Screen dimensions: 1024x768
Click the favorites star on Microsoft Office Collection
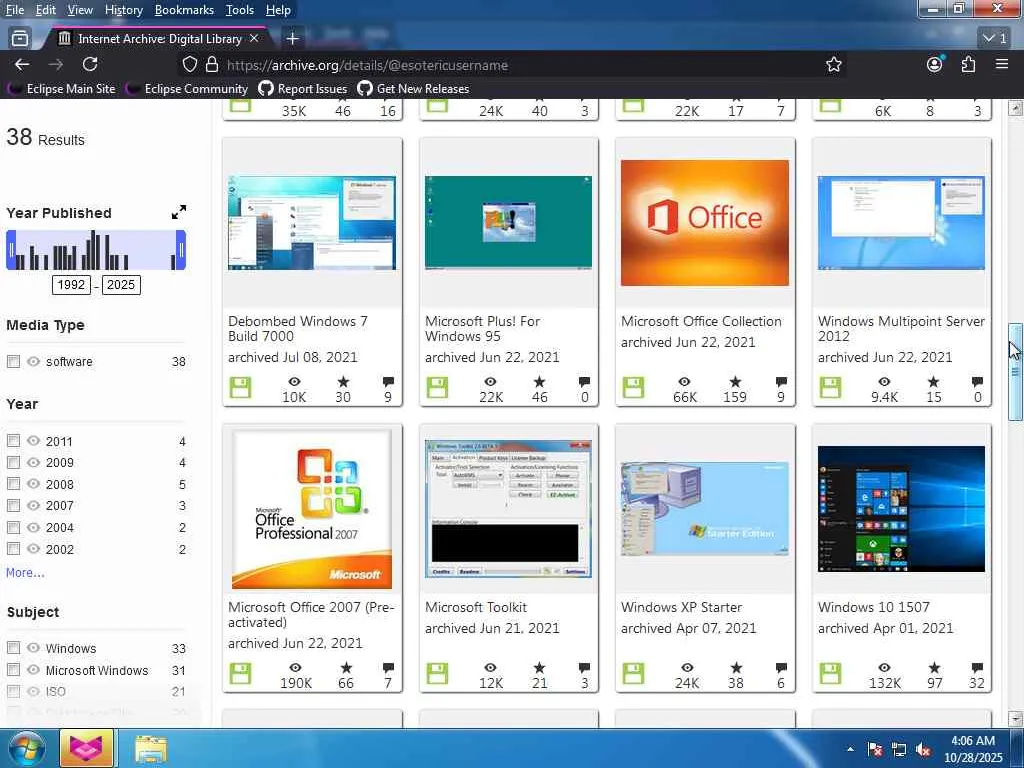tap(735, 381)
